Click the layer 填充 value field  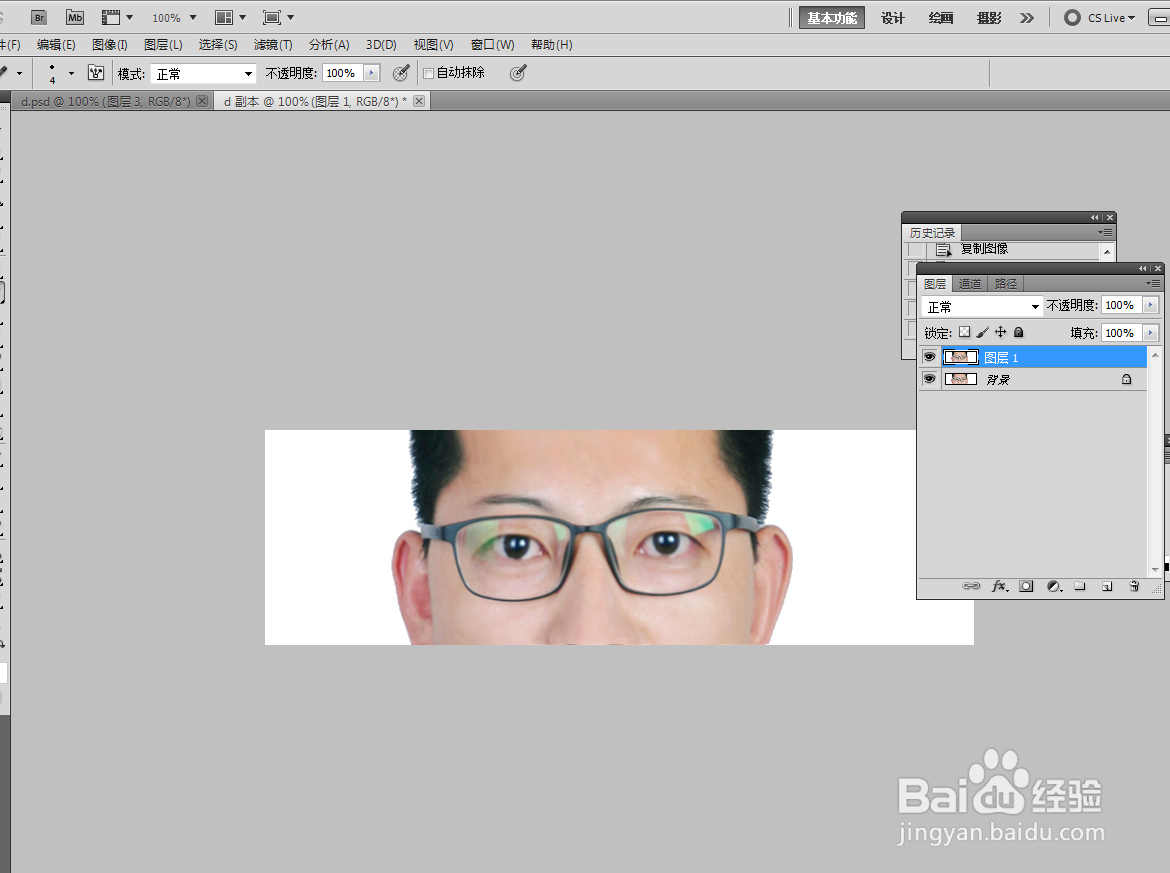[x=1121, y=333]
